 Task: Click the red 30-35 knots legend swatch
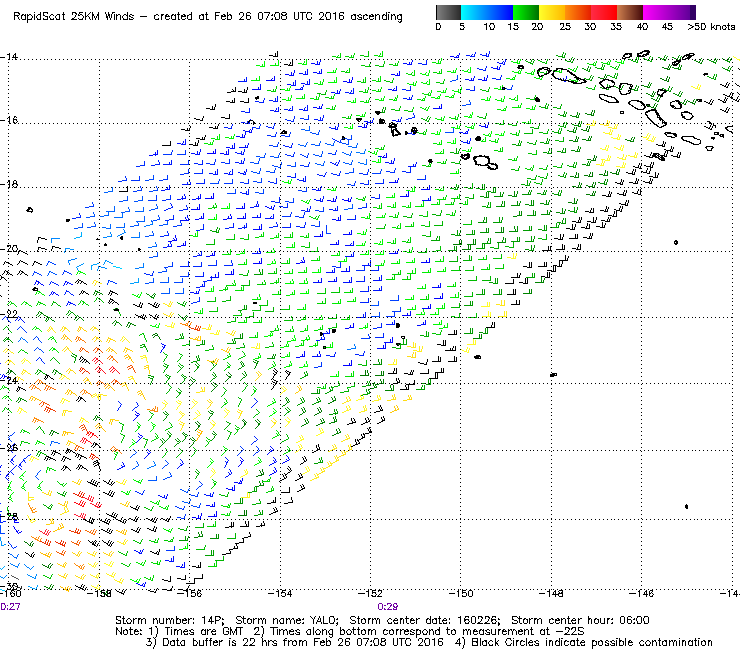click(604, 12)
